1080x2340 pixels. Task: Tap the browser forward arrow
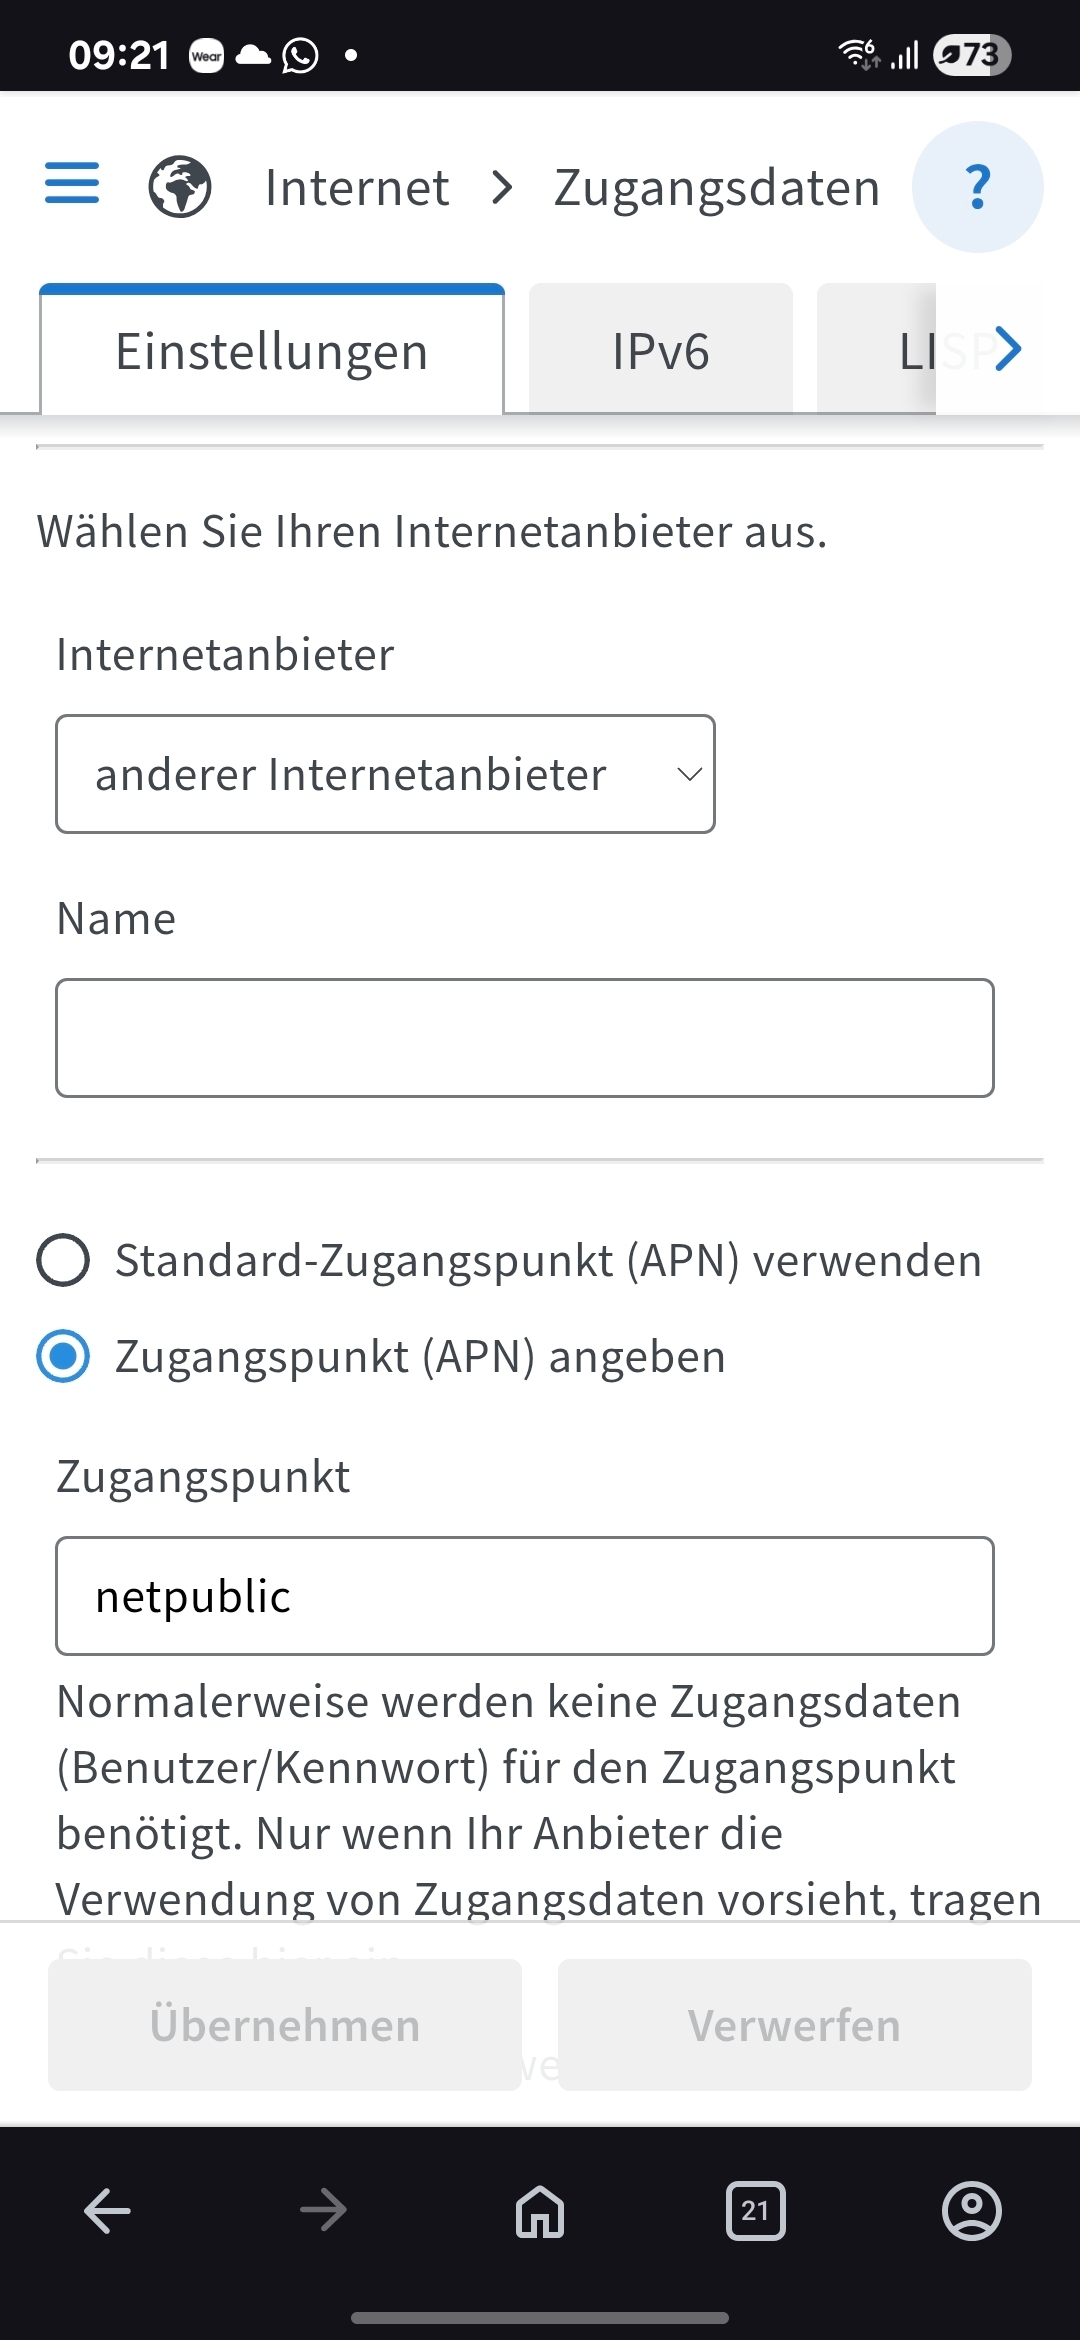click(324, 2210)
